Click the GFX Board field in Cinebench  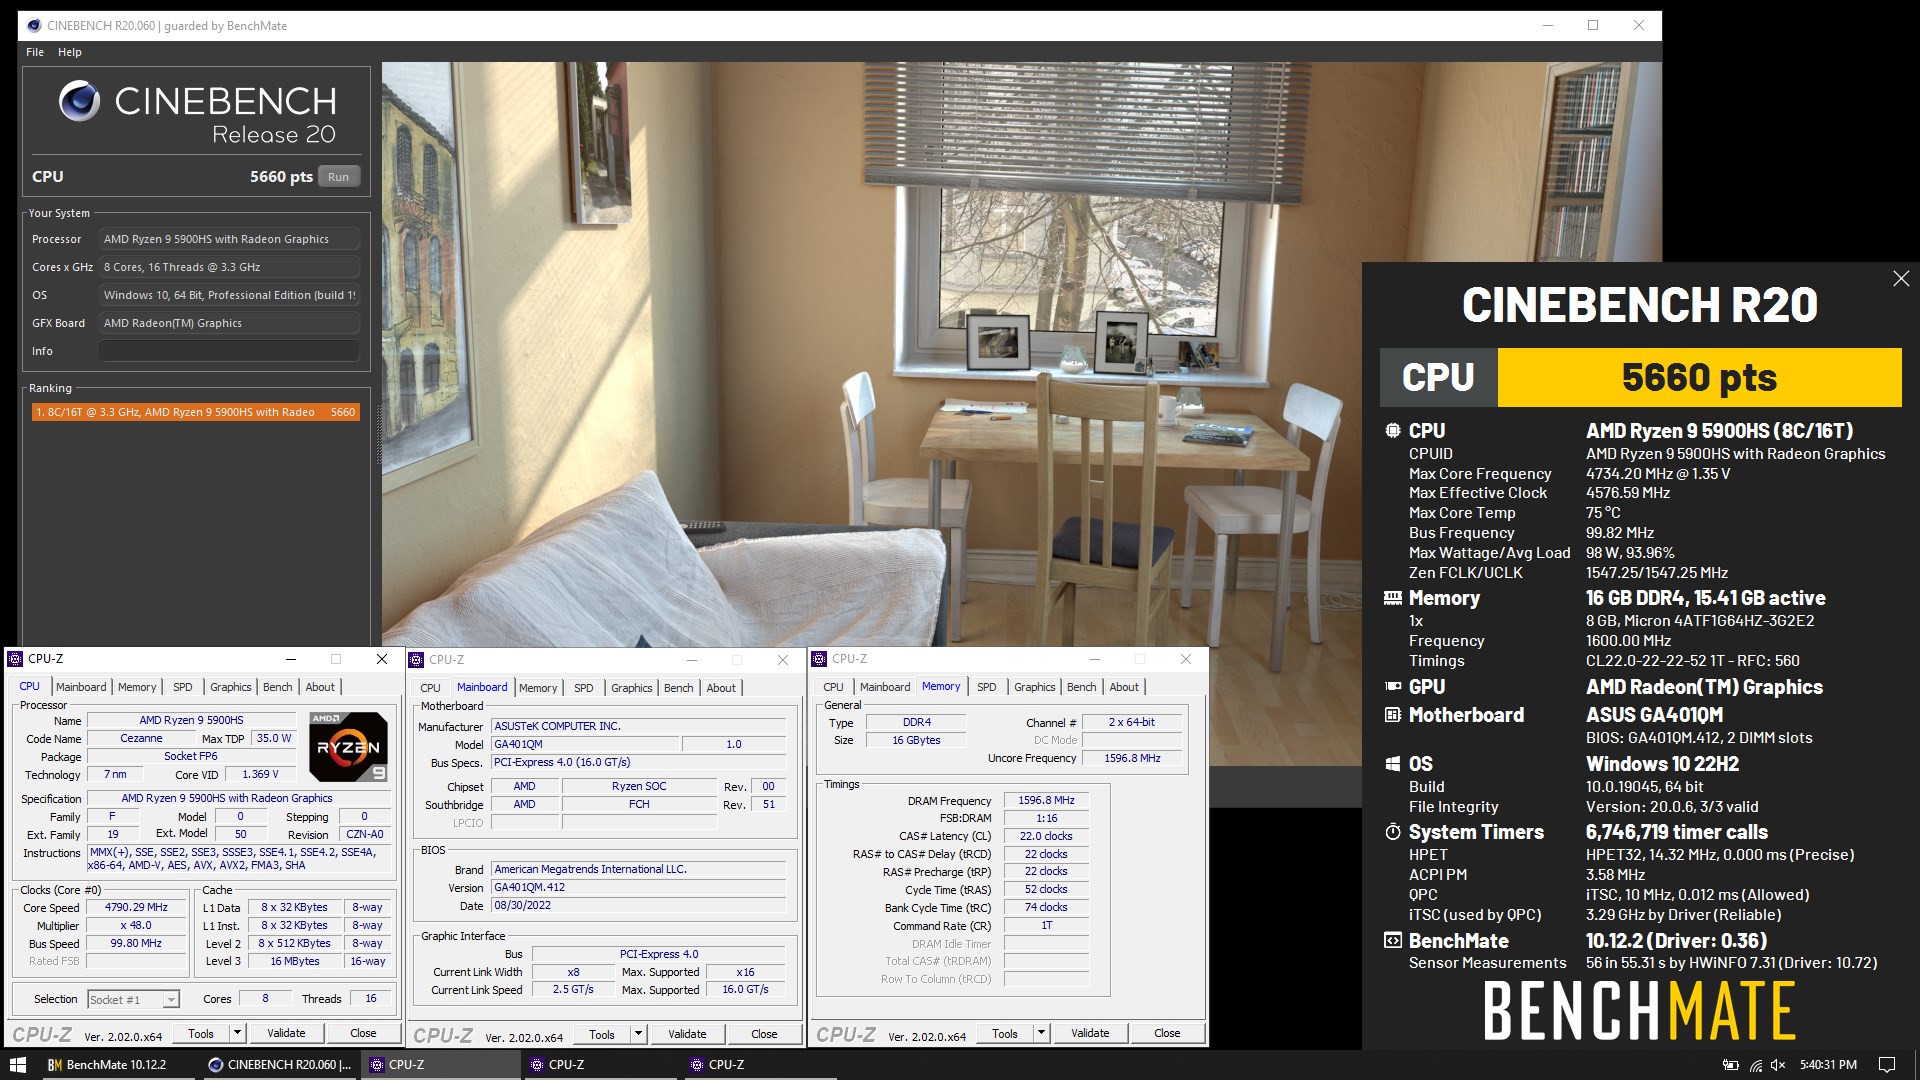(229, 323)
